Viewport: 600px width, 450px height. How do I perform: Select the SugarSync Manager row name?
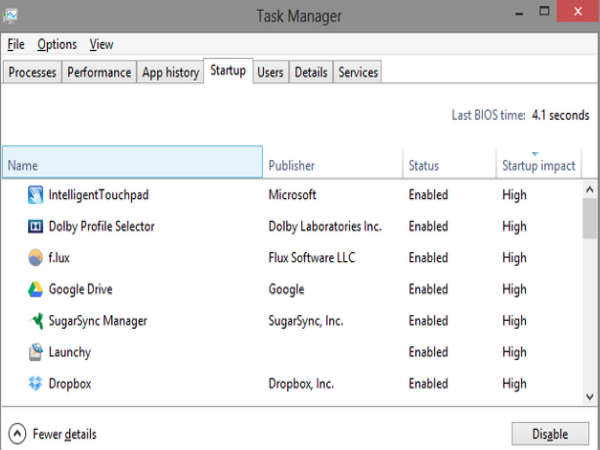98,321
